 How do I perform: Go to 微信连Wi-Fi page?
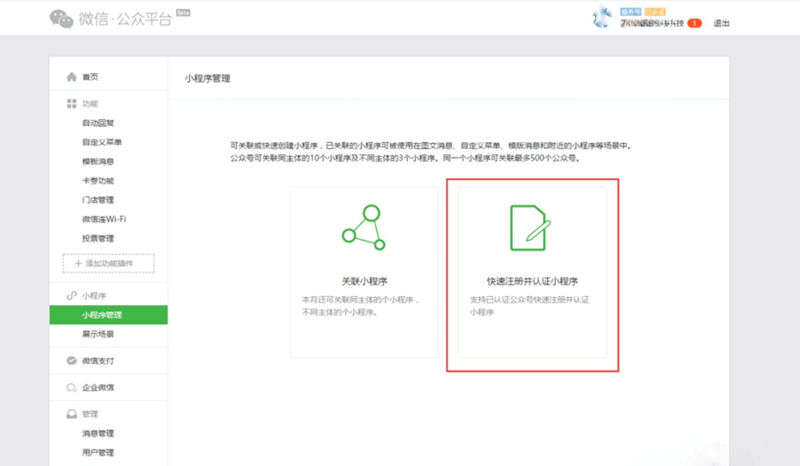pos(104,219)
